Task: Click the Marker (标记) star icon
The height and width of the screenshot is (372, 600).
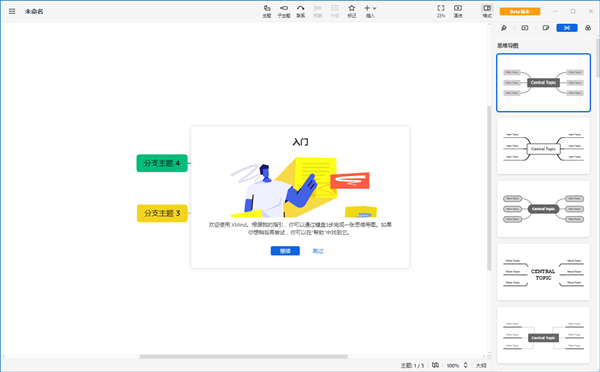Action: tap(352, 11)
